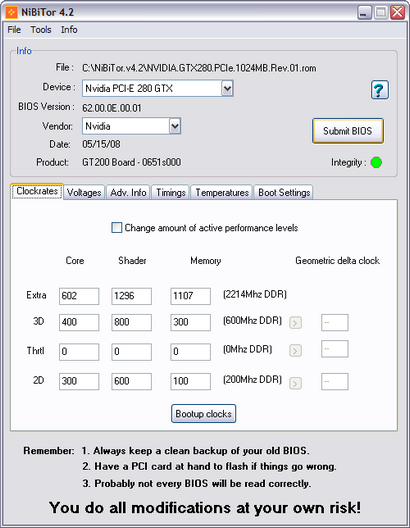
Task: Enable Change amount of active performance levels
Action: tap(116, 228)
